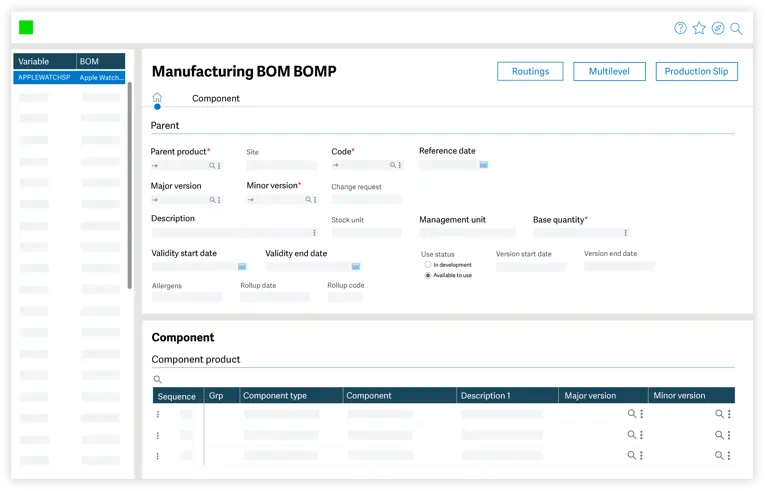The height and width of the screenshot is (491, 765).
Task: Open the compass navigation icon
Action: [x=717, y=28]
